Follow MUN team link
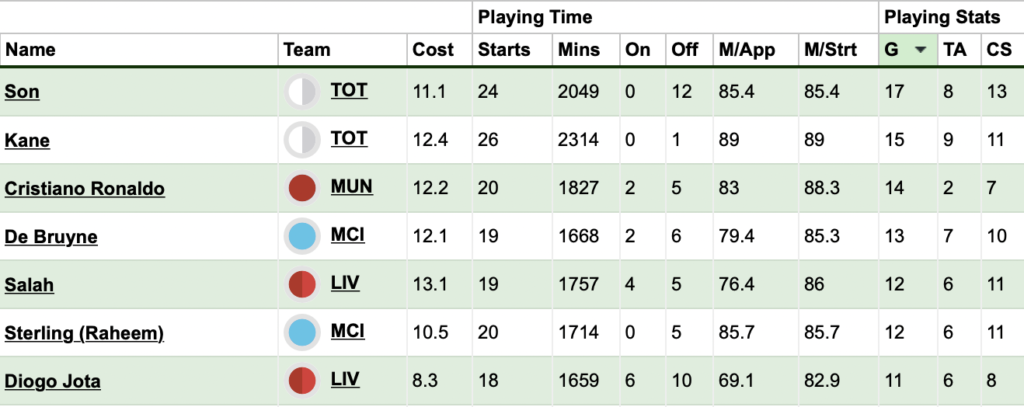The width and height of the screenshot is (1024, 407). tap(351, 187)
